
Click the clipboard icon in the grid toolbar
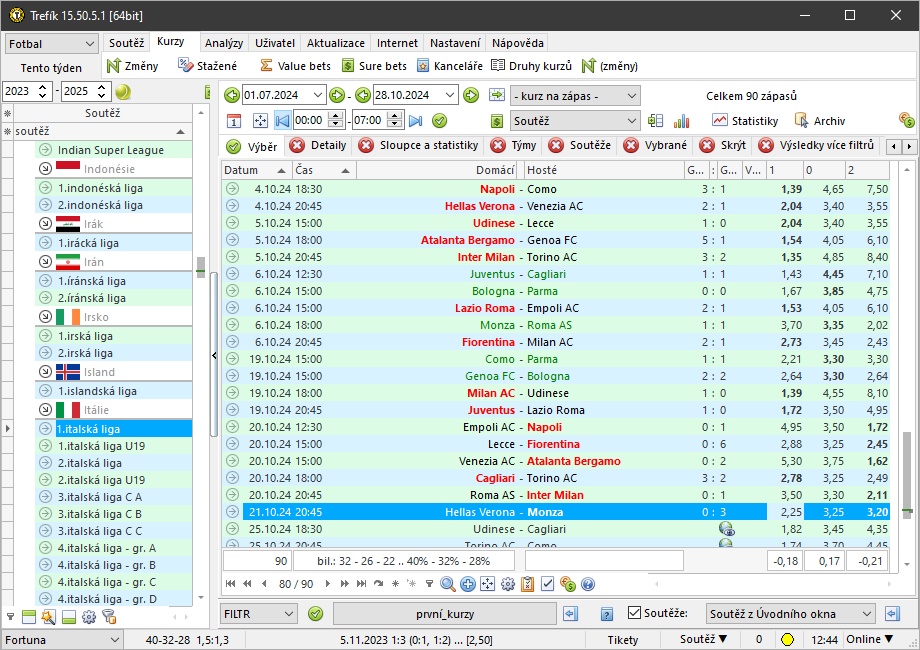527,584
